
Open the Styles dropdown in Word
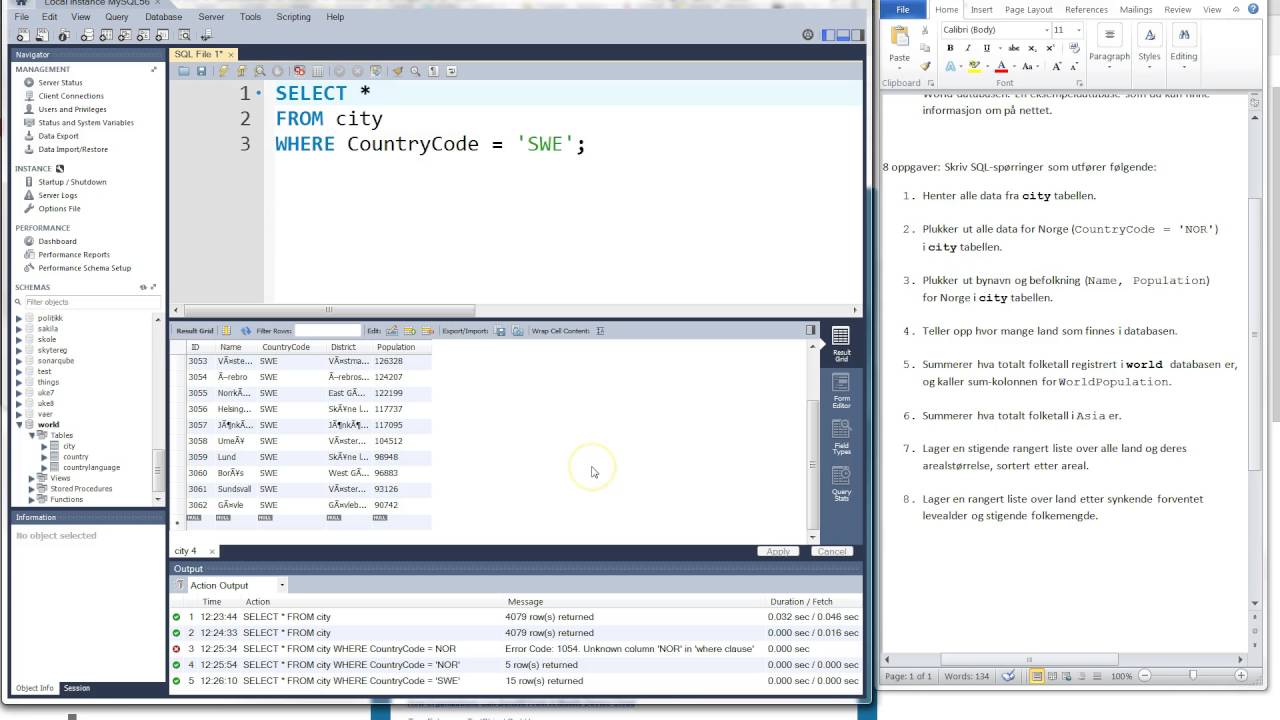point(1150,45)
